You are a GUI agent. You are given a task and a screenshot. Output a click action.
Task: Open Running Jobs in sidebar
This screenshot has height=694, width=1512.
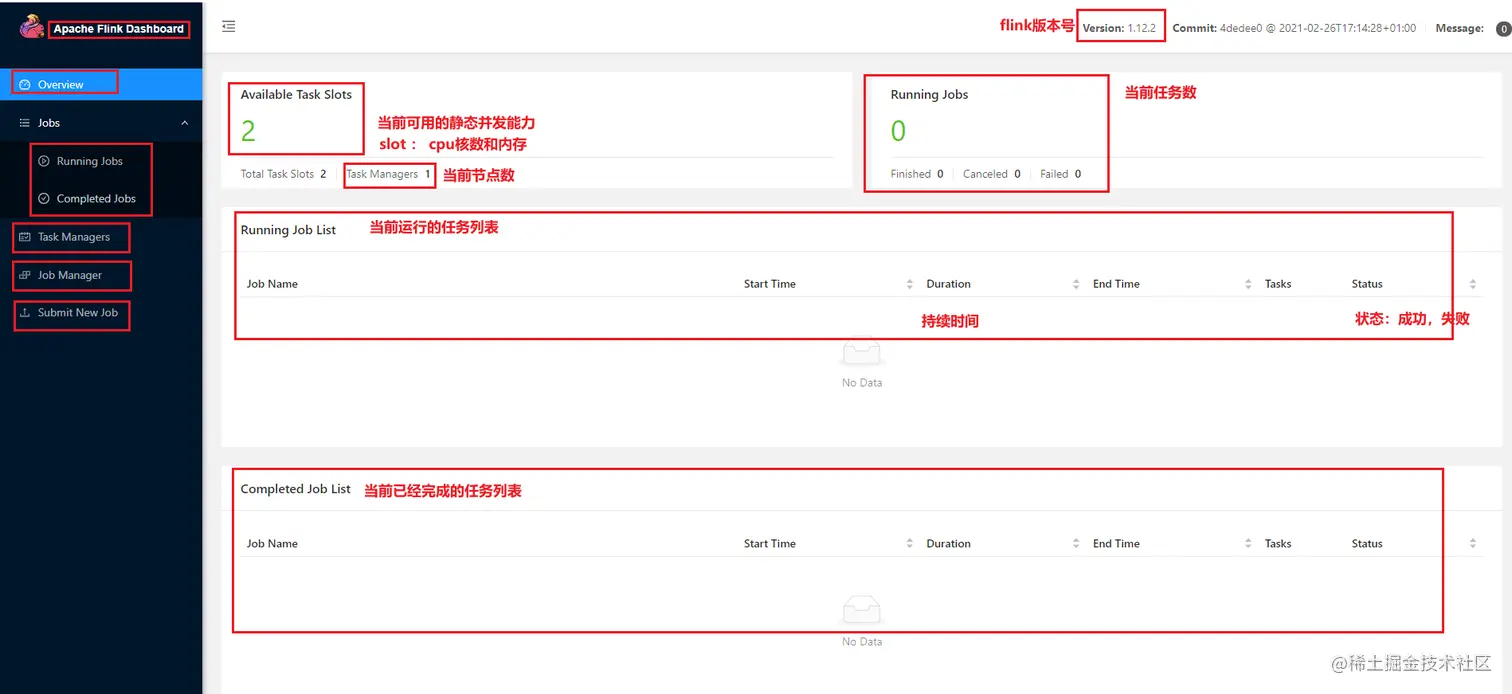(90, 161)
